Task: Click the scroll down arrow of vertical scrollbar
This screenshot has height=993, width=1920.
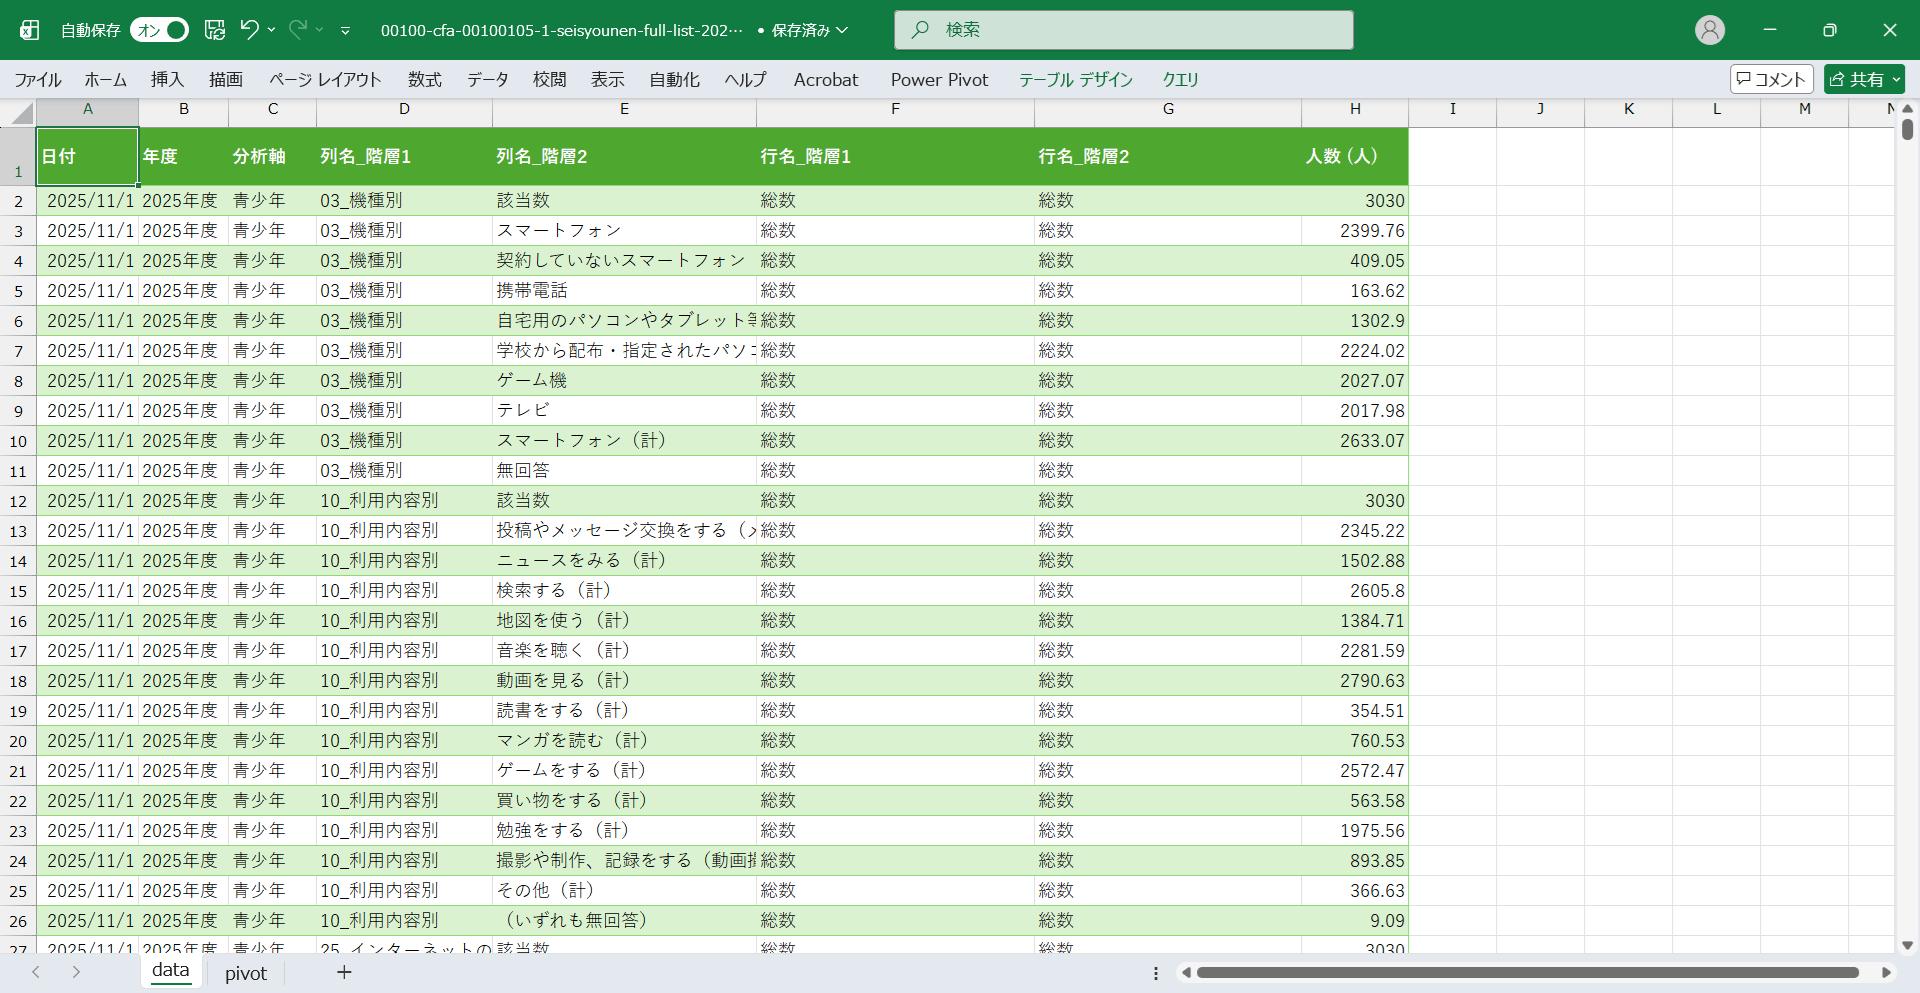Action: pyautogui.click(x=1907, y=945)
